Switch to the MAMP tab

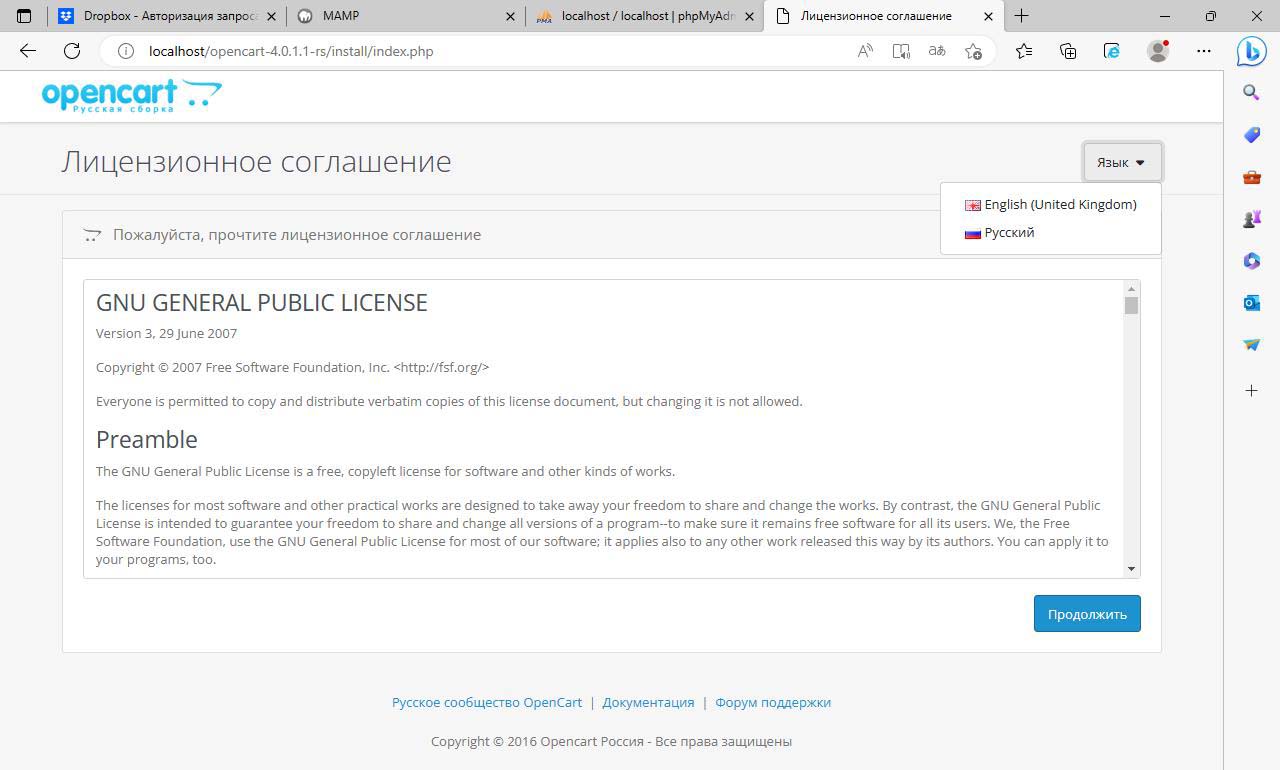click(x=341, y=16)
